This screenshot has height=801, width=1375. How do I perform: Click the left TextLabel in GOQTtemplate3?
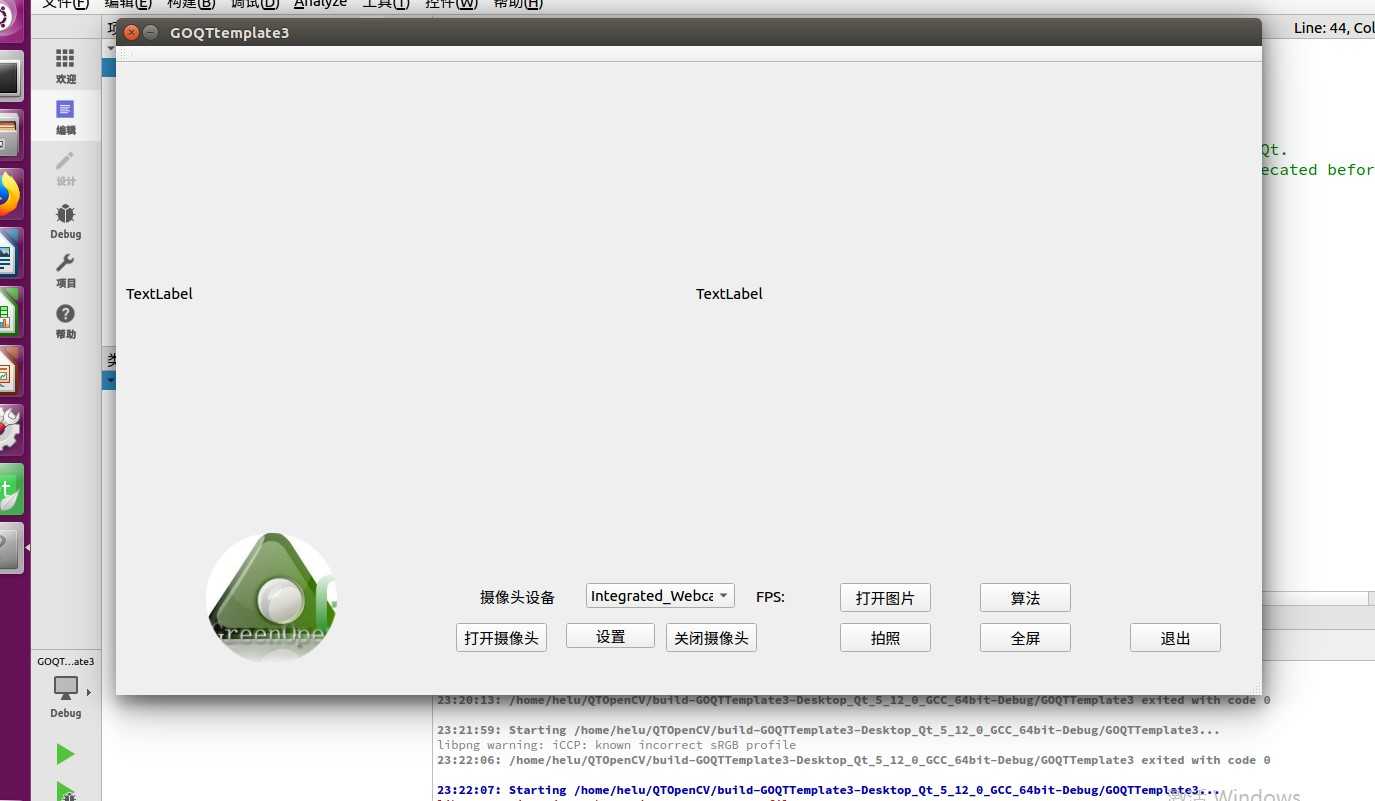click(x=159, y=293)
